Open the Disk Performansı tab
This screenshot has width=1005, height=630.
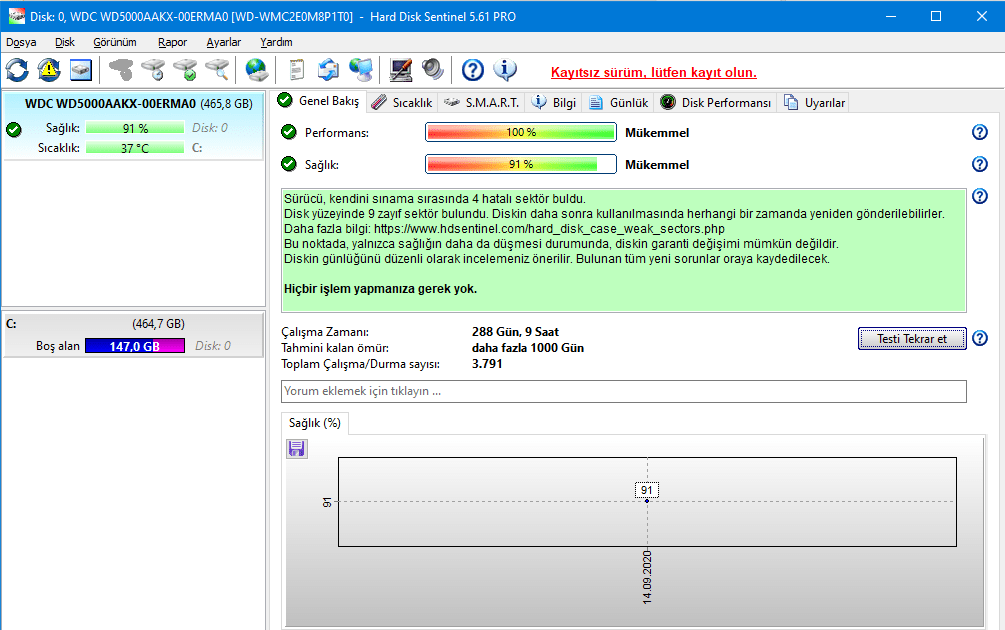click(717, 103)
